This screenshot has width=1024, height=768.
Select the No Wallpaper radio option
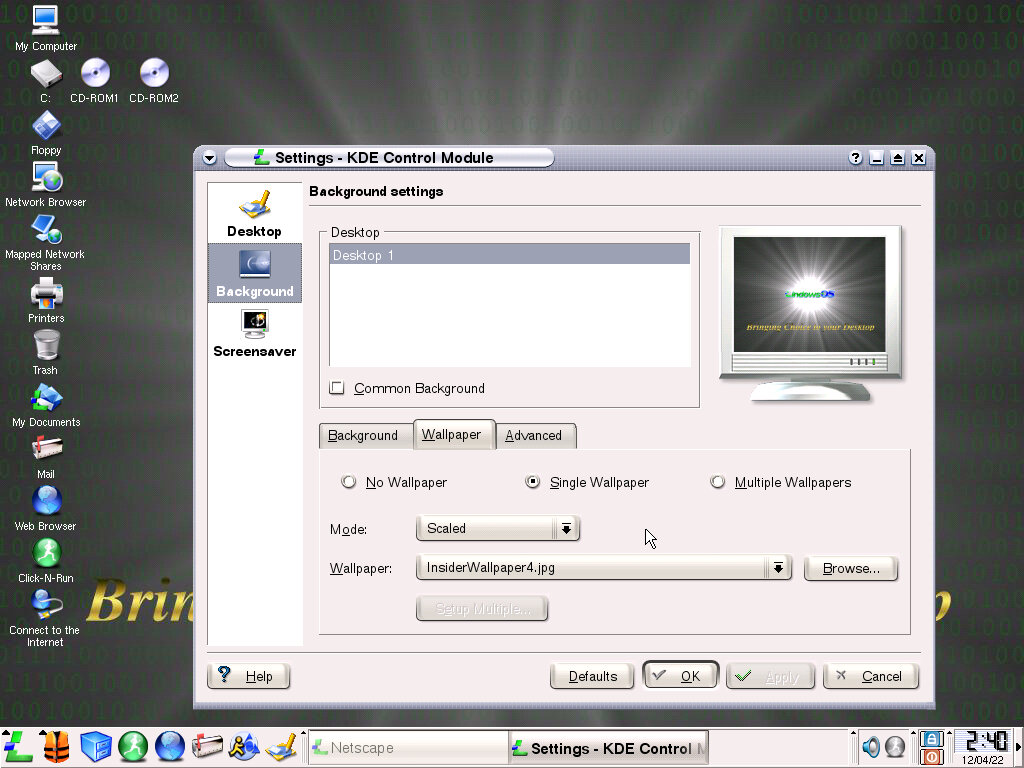(x=349, y=482)
